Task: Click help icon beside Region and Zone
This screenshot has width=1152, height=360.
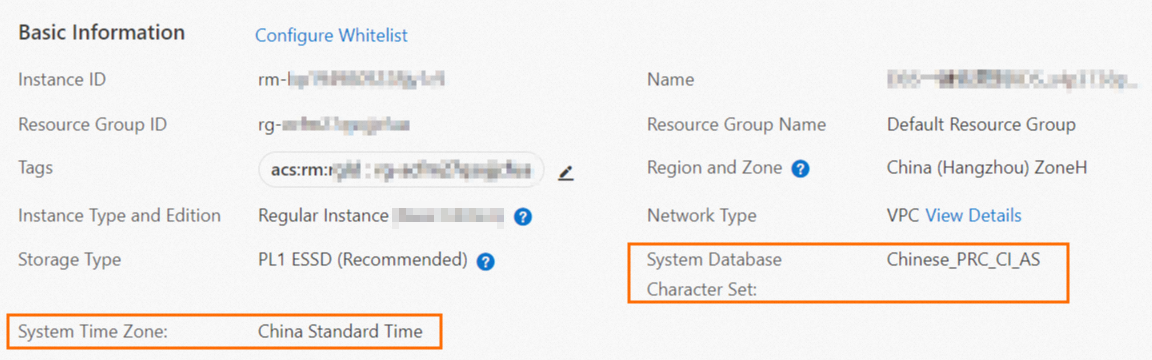Action: 800,169
